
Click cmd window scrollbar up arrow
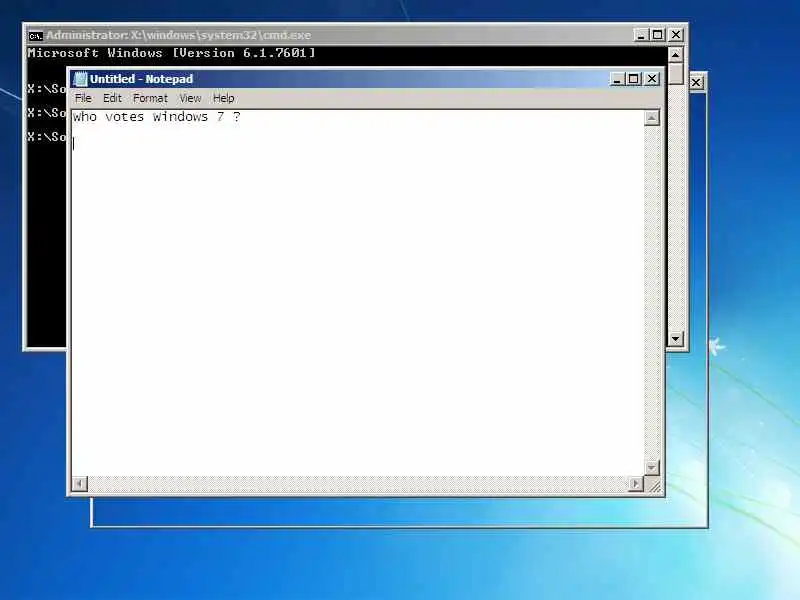pyautogui.click(x=676, y=55)
